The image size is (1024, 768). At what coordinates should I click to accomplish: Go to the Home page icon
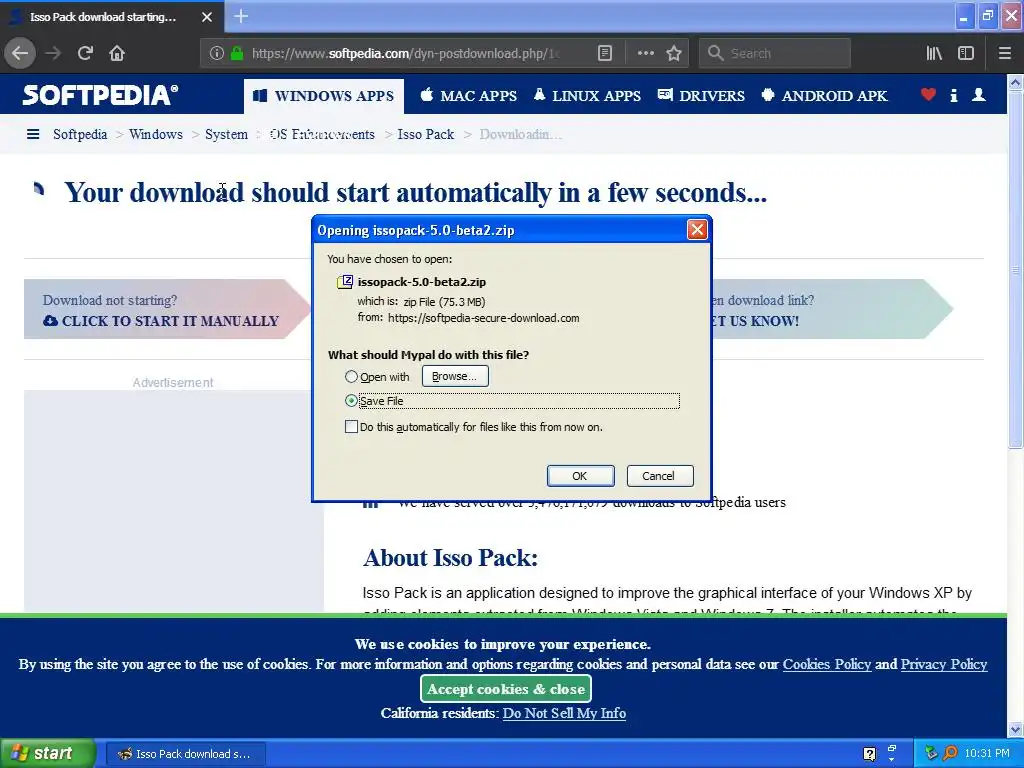(x=117, y=53)
